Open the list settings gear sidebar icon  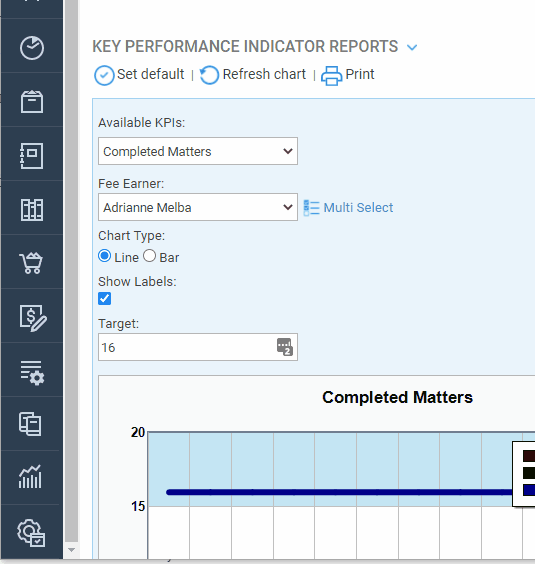32,373
